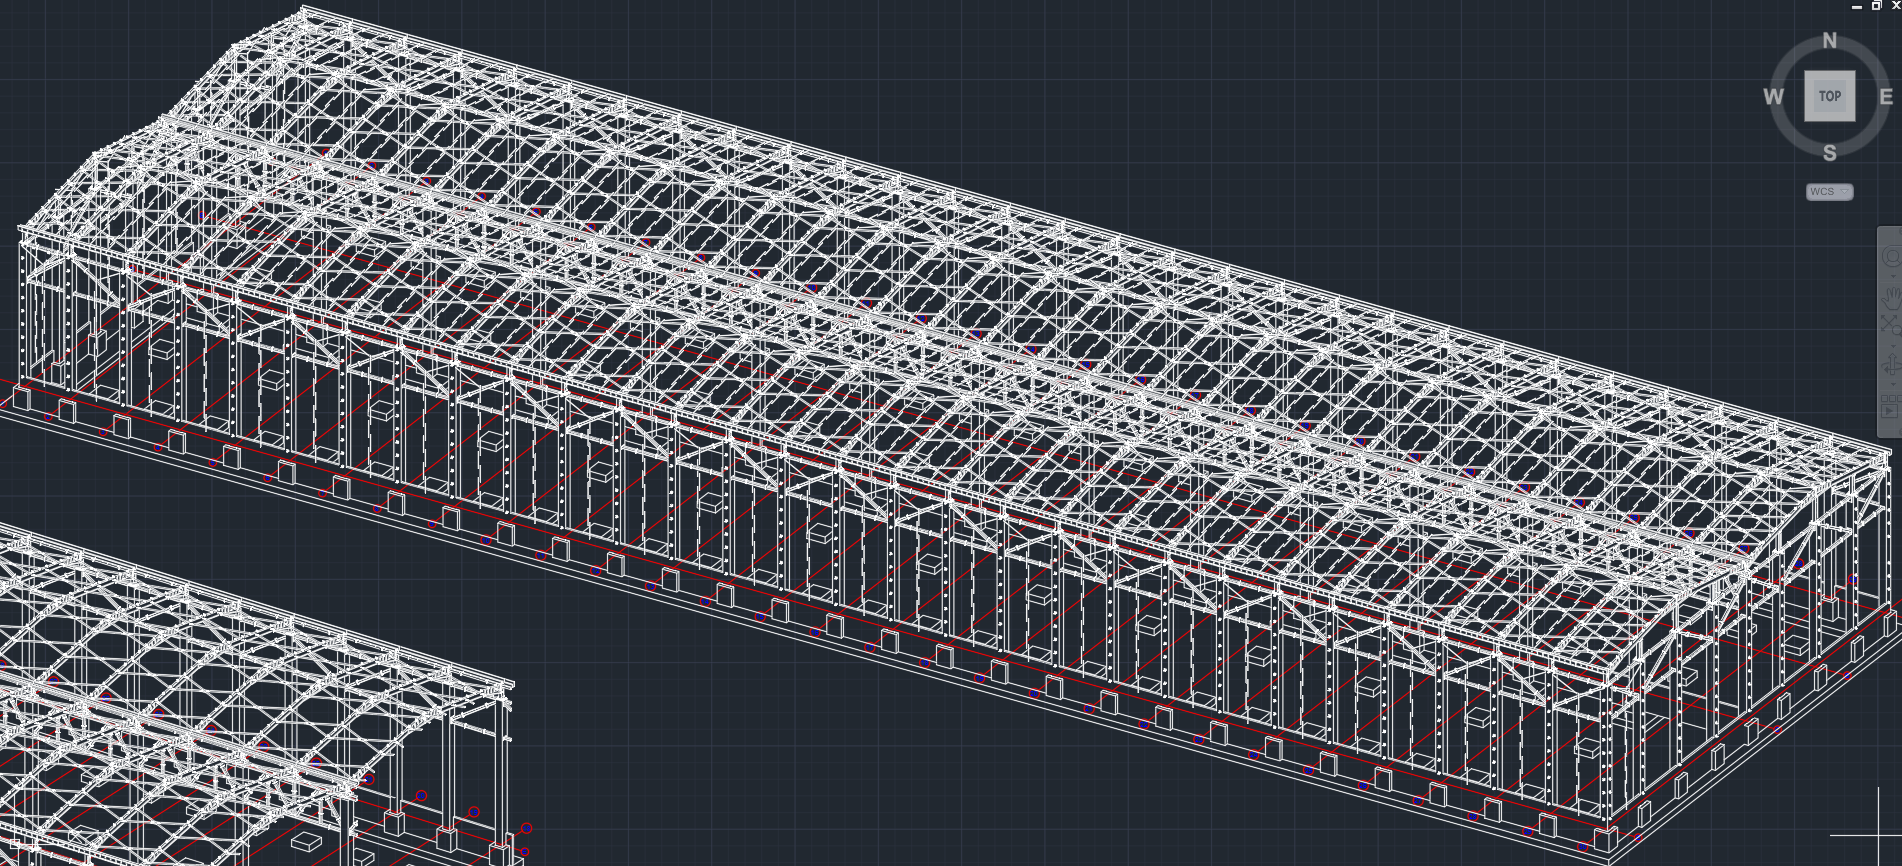Choose the W compass direction letter
This screenshot has width=1902, height=866.
[x=1773, y=97]
